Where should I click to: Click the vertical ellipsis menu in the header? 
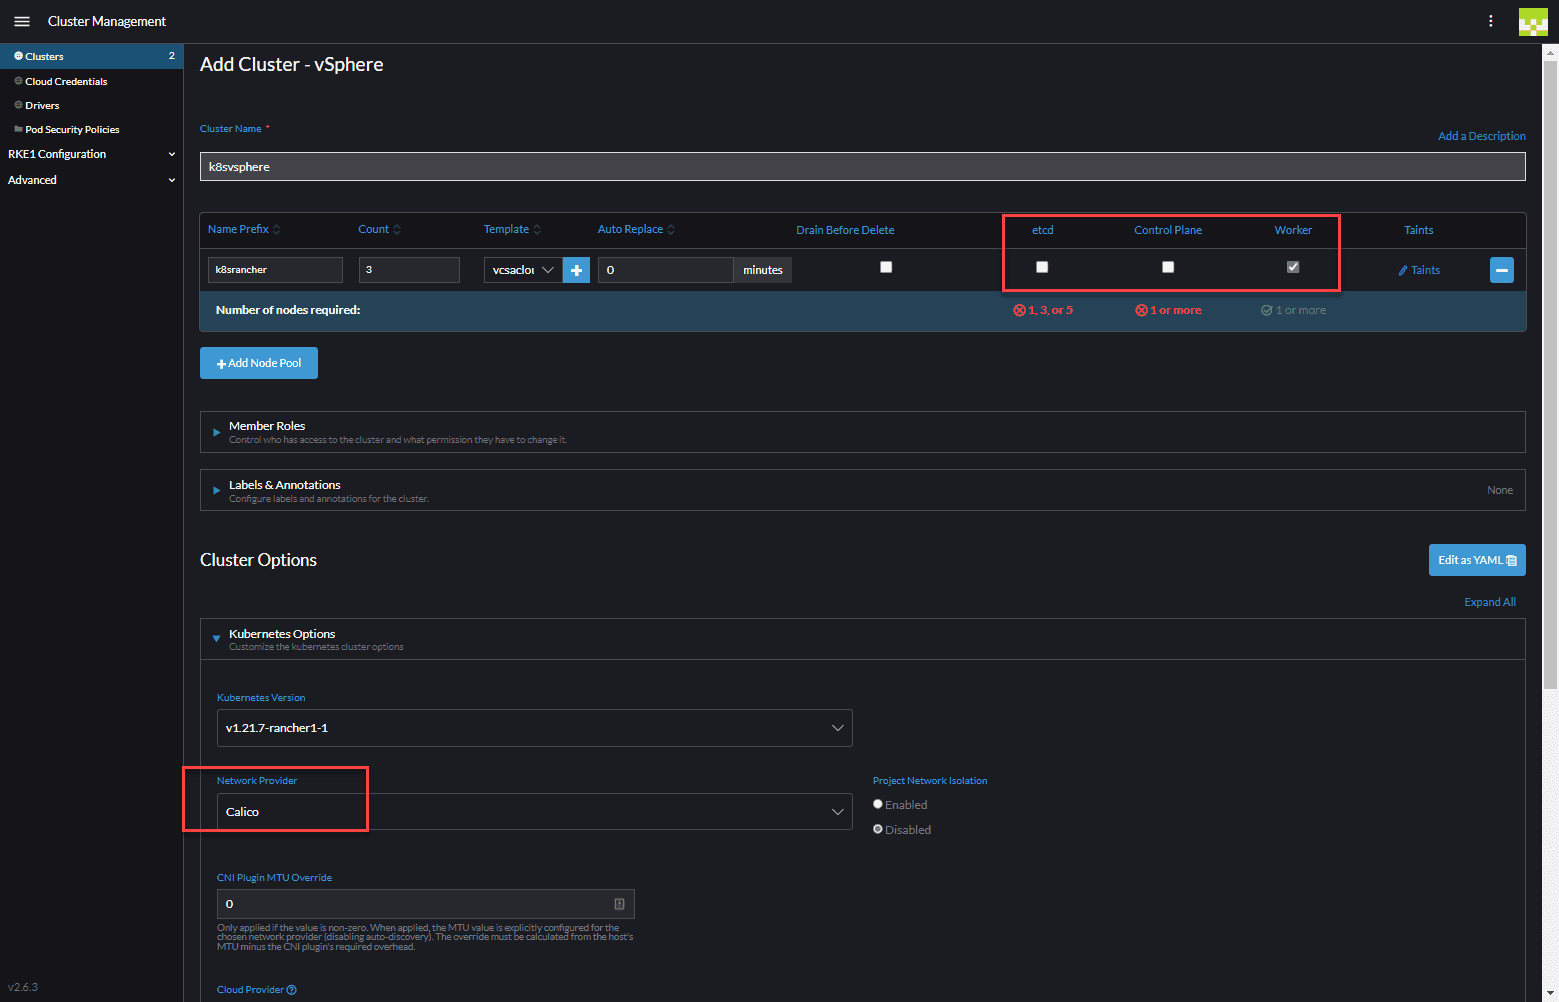pyautogui.click(x=1491, y=21)
